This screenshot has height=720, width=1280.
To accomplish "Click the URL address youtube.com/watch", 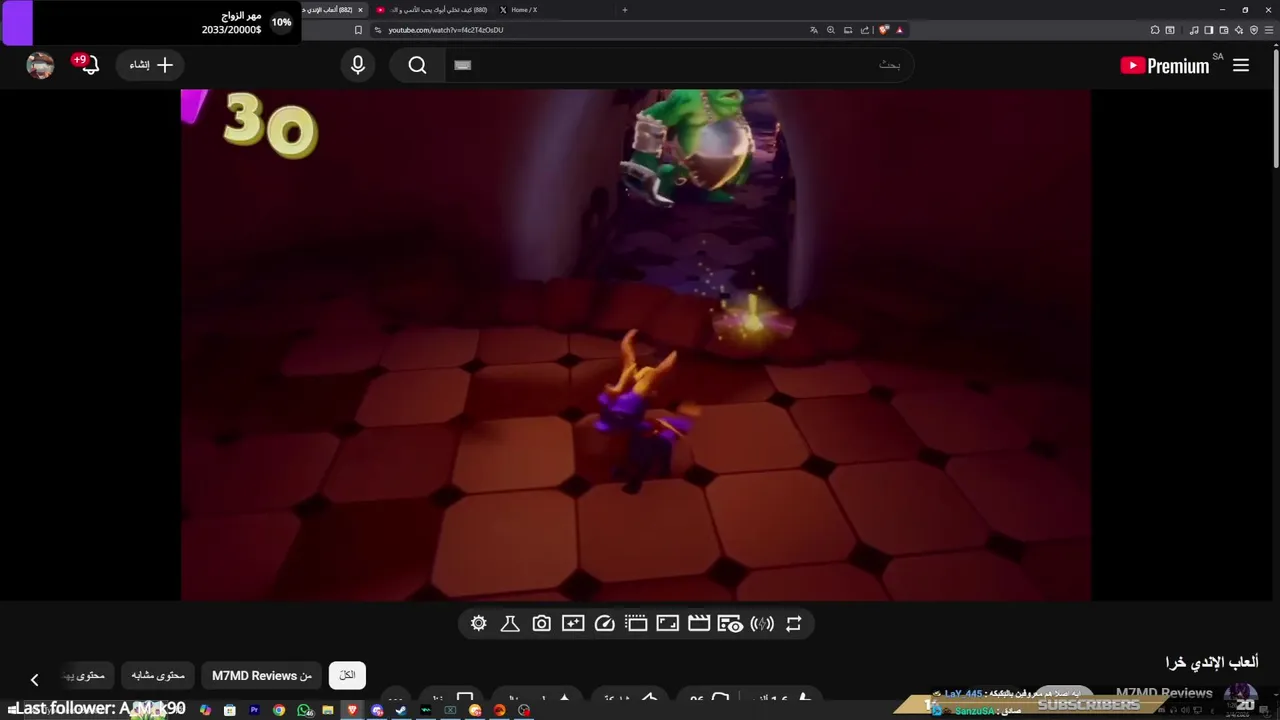I will pyautogui.click(x=446, y=30).
